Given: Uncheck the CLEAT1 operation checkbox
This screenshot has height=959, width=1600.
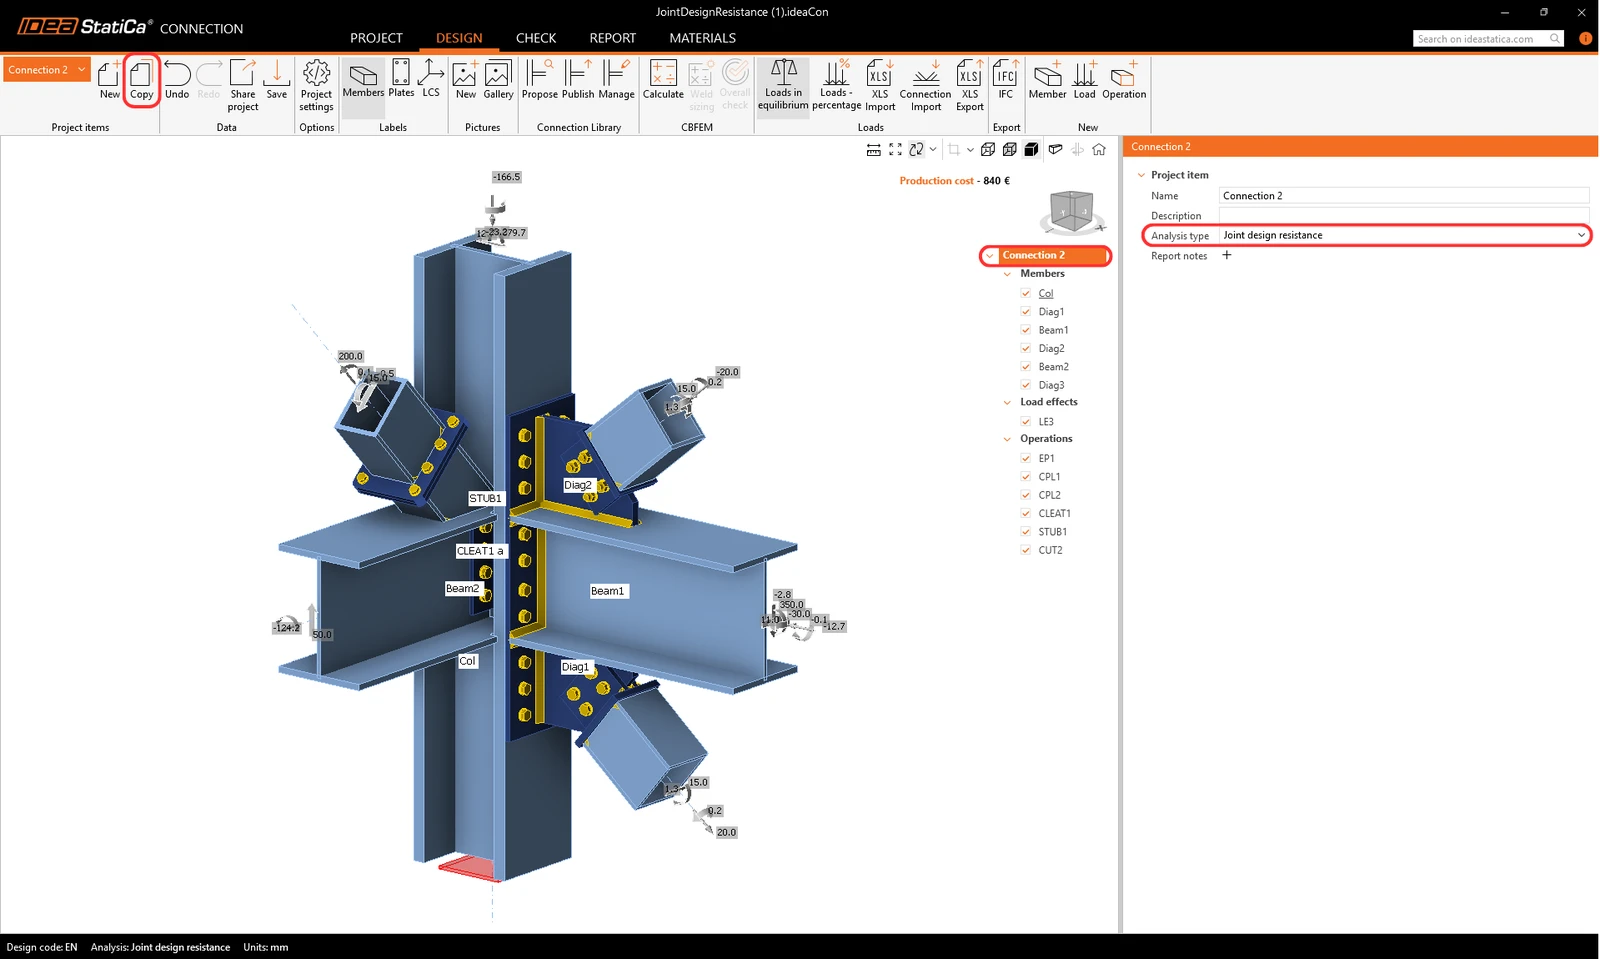Looking at the screenshot, I should click(1026, 513).
